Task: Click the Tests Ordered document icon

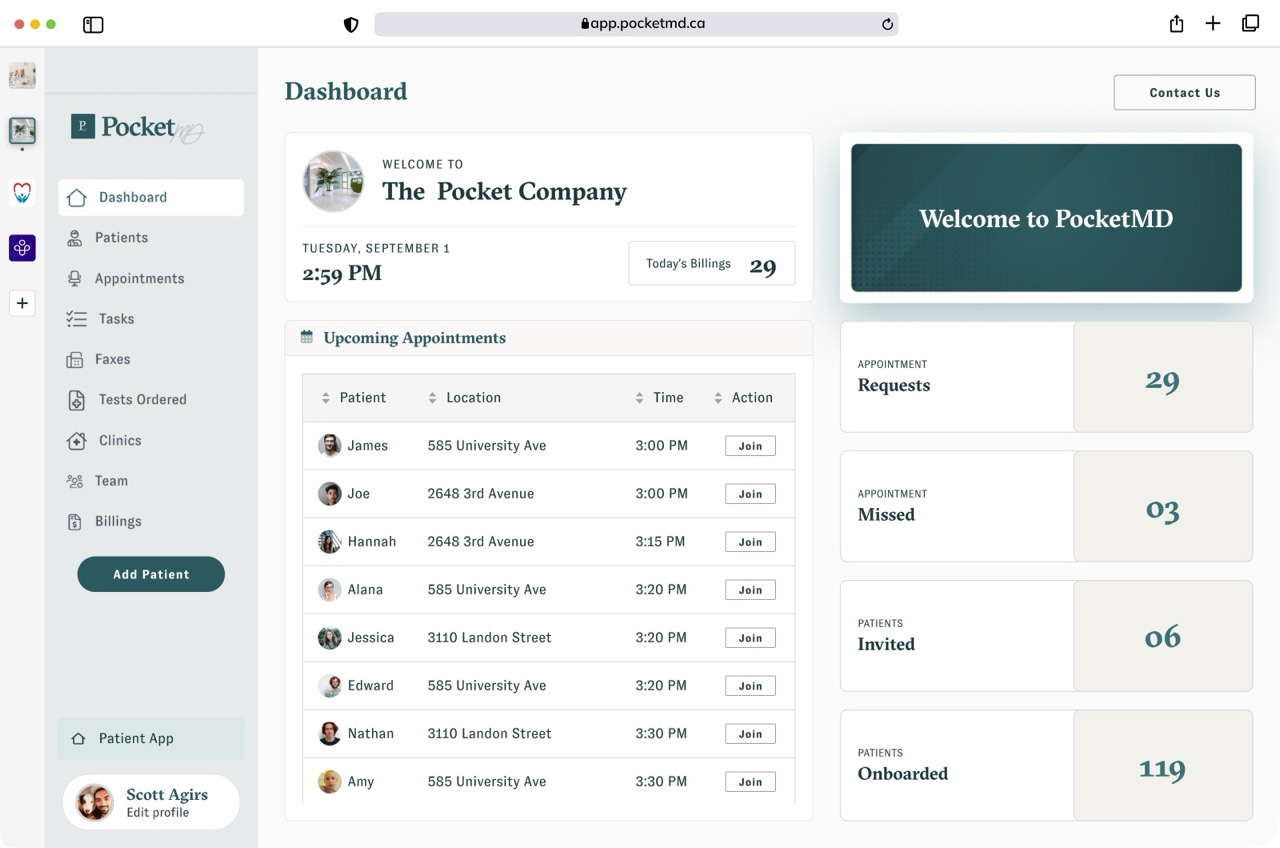Action: point(76,400)
